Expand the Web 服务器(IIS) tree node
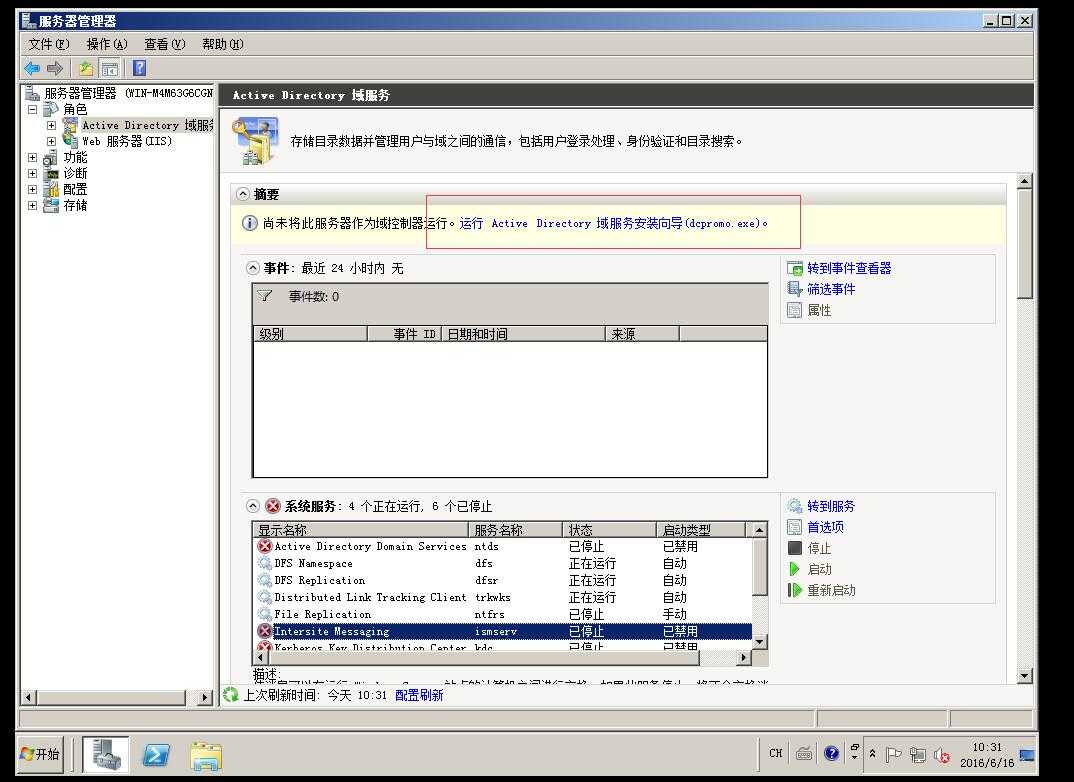The image size is (1074, 782). click(51, 141)
